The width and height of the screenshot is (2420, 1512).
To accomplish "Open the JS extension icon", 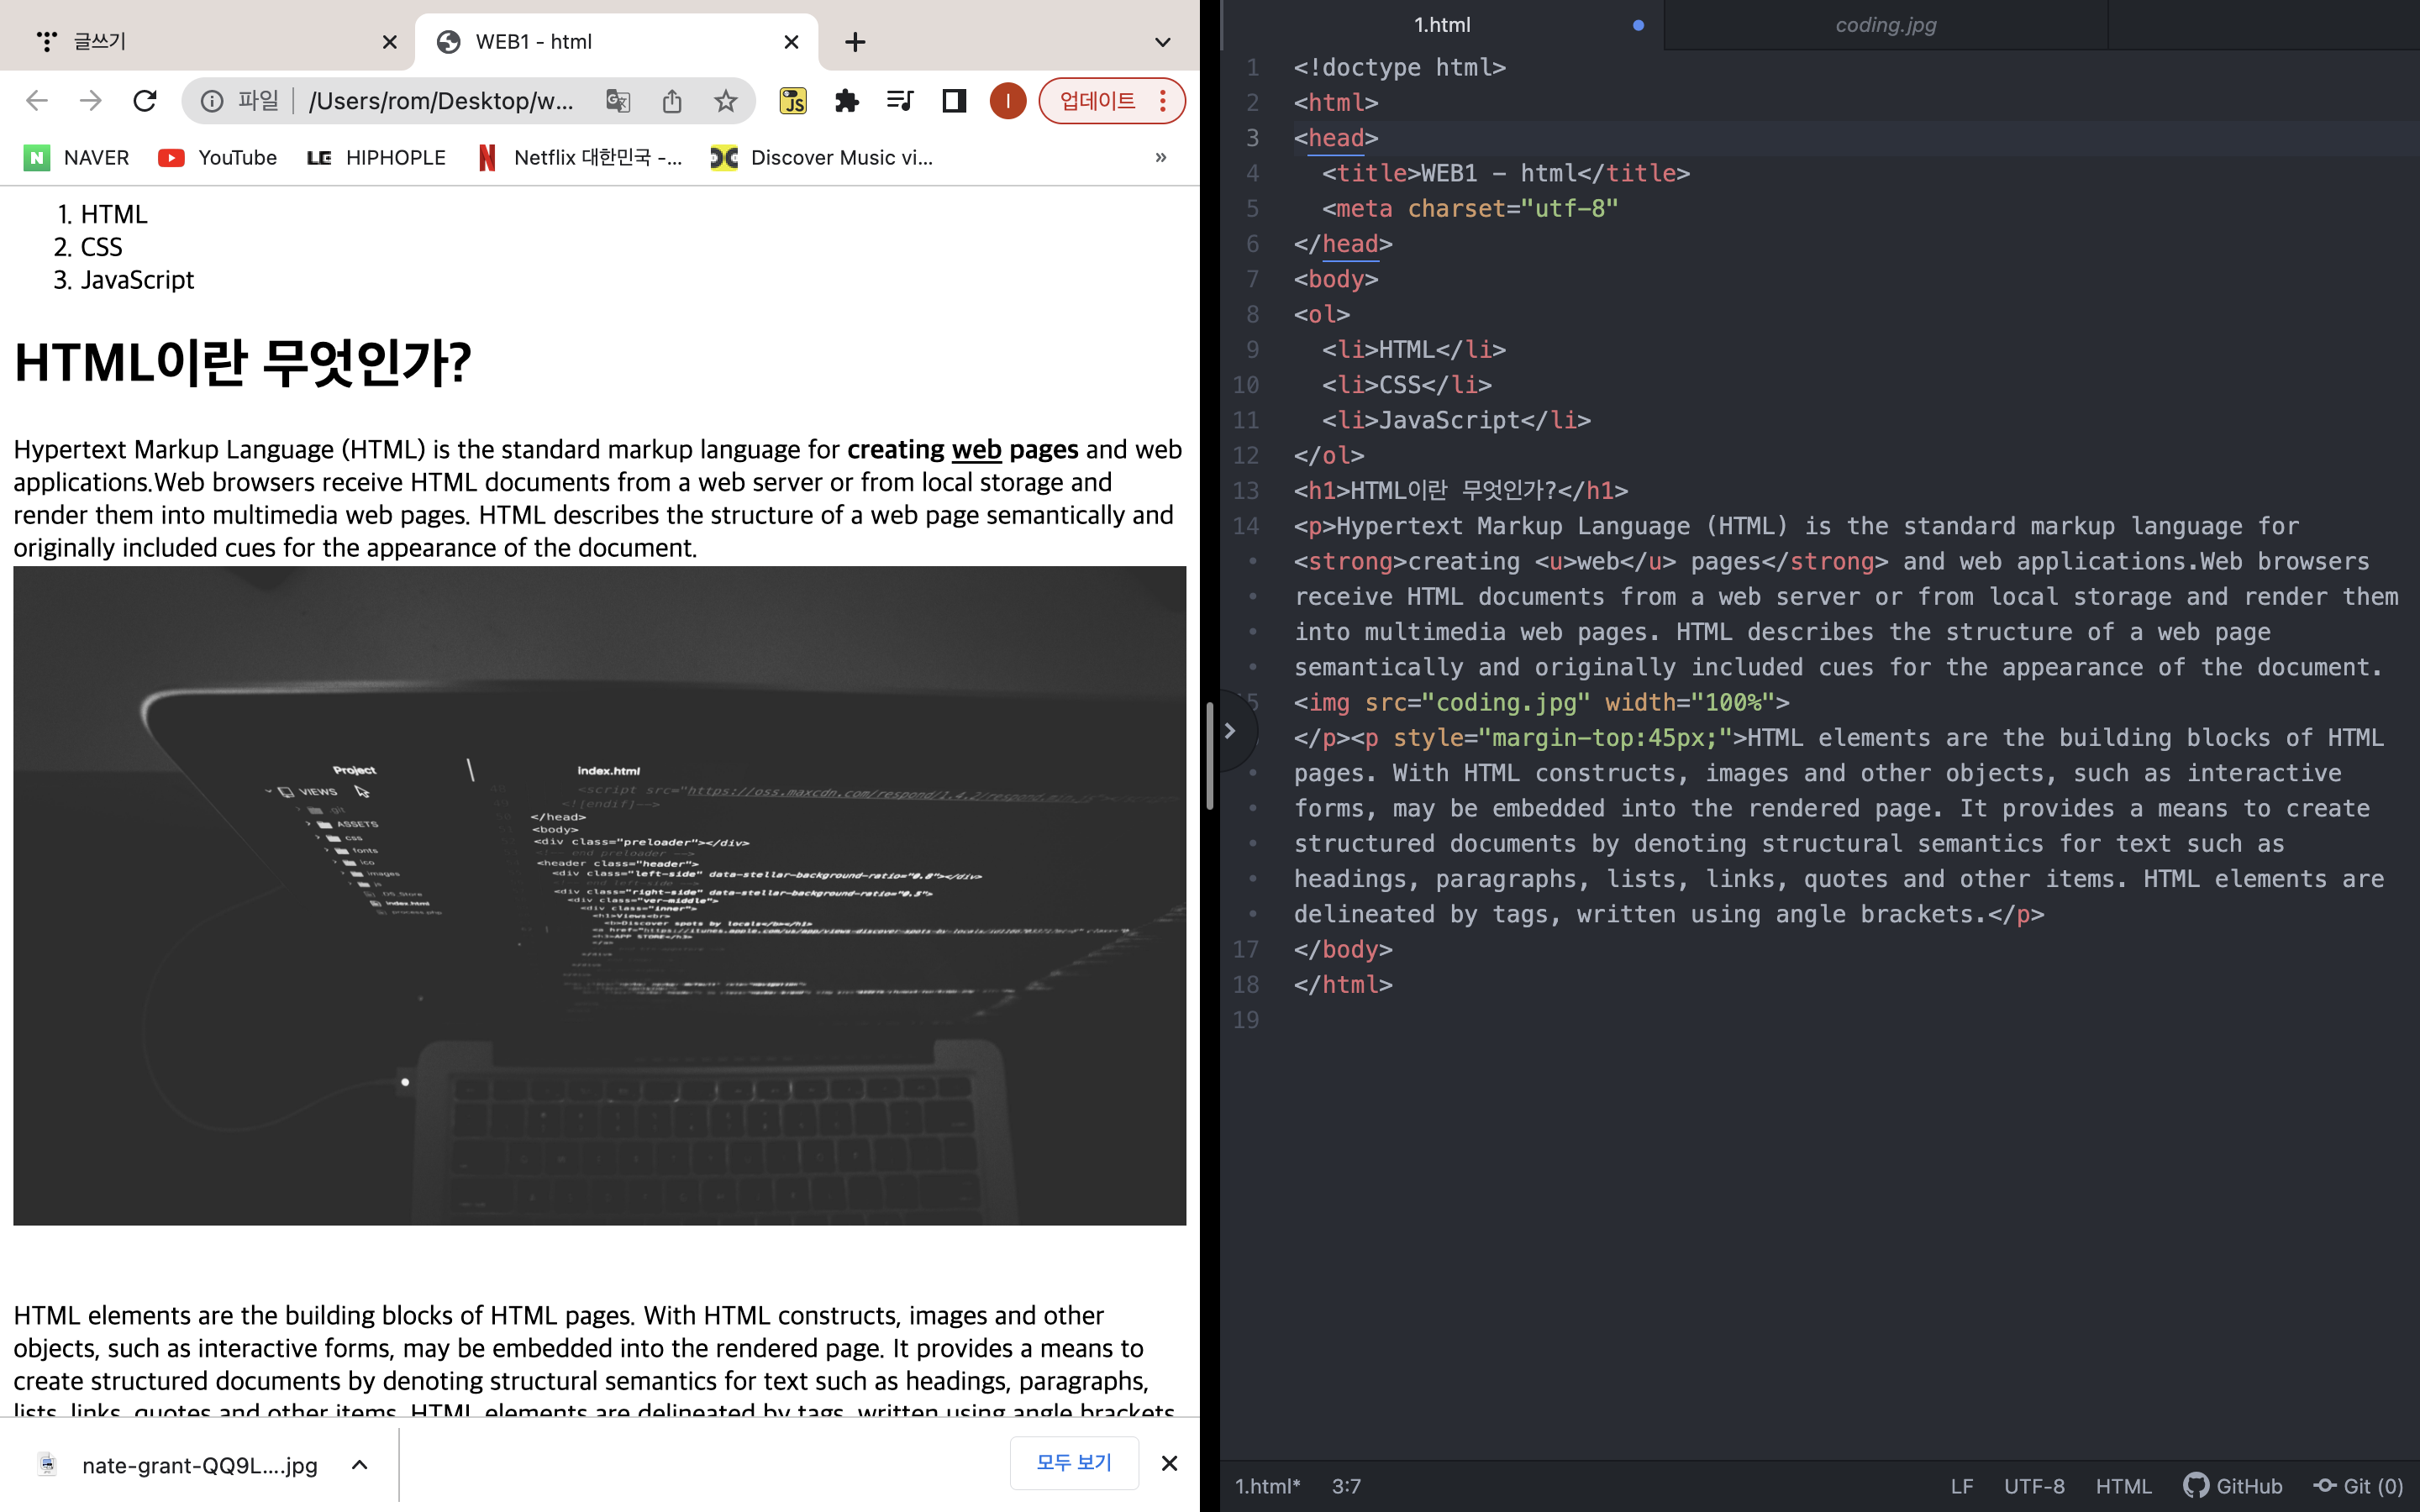I will tap(793, 101).
